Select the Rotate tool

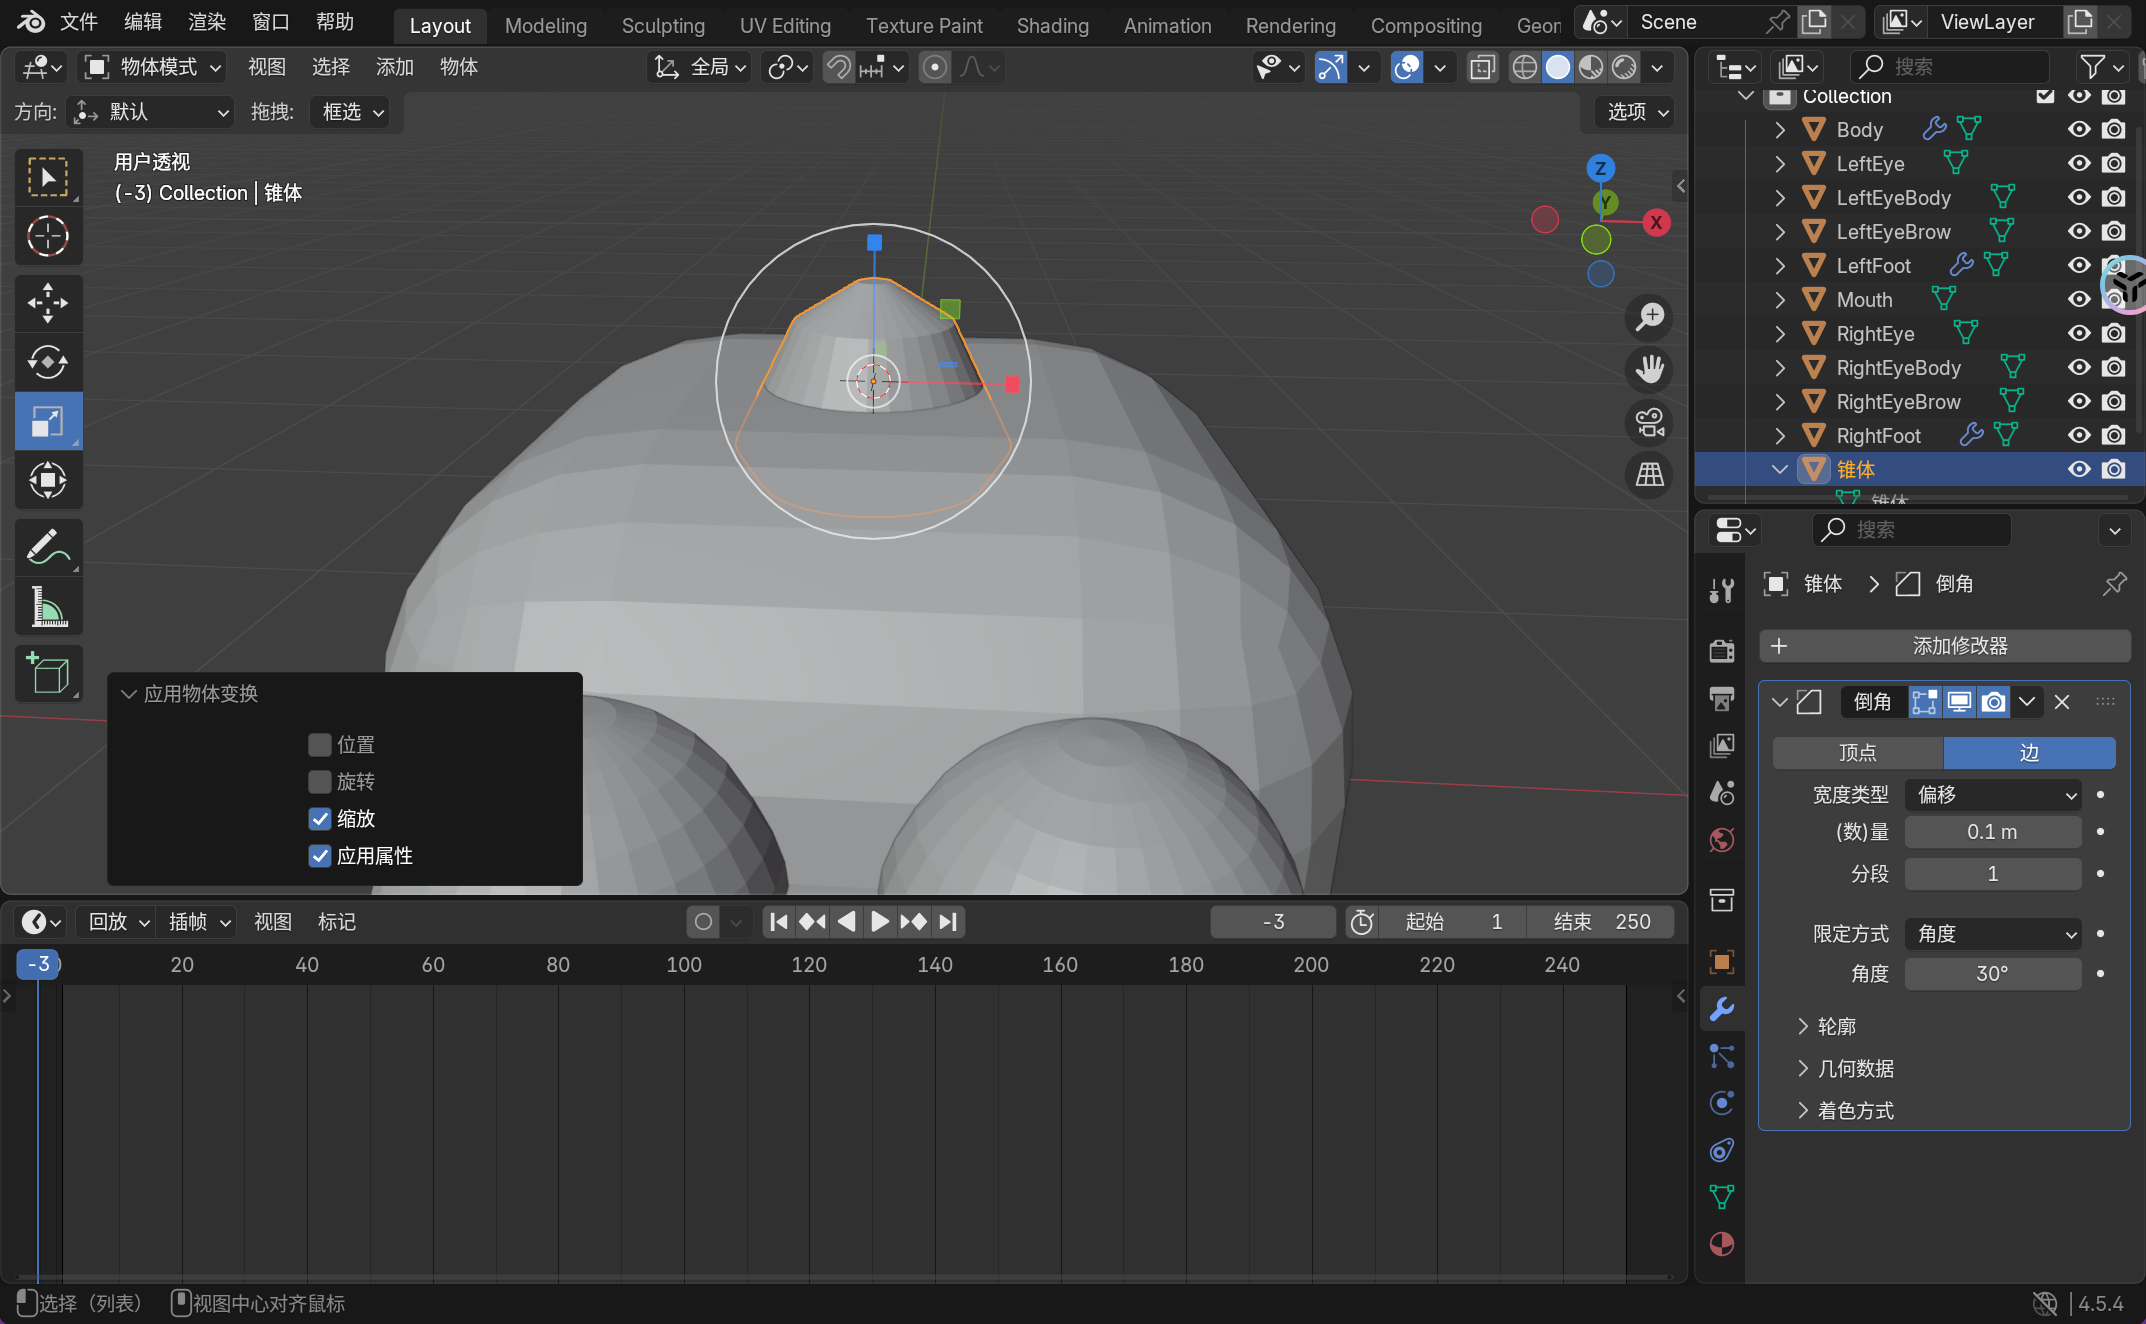click(47, 362)
